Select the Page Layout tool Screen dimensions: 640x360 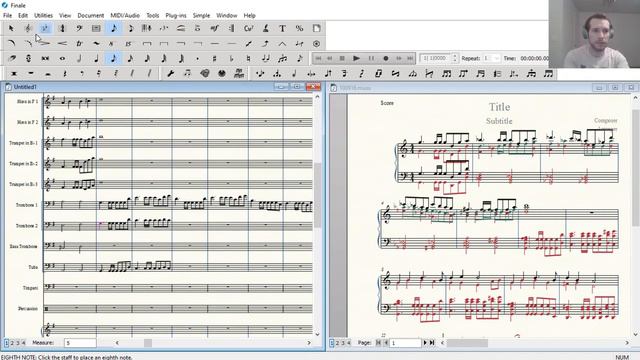[x=317, y=28]
